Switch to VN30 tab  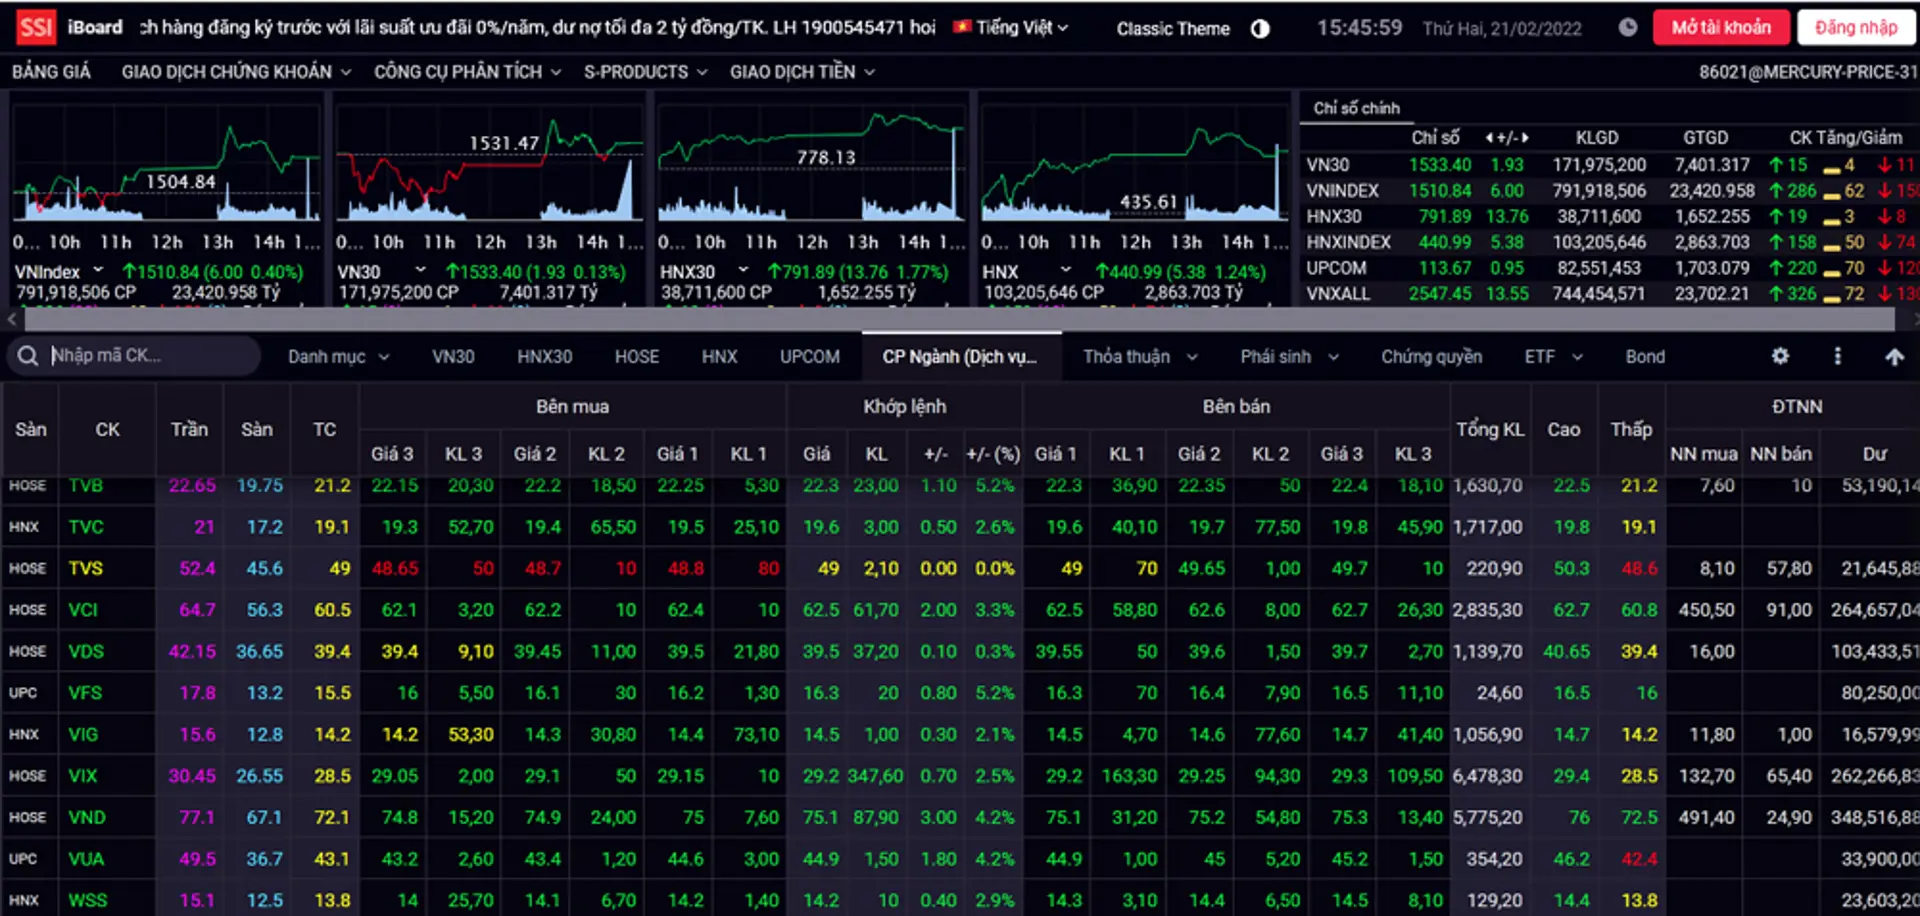(453, 357)
